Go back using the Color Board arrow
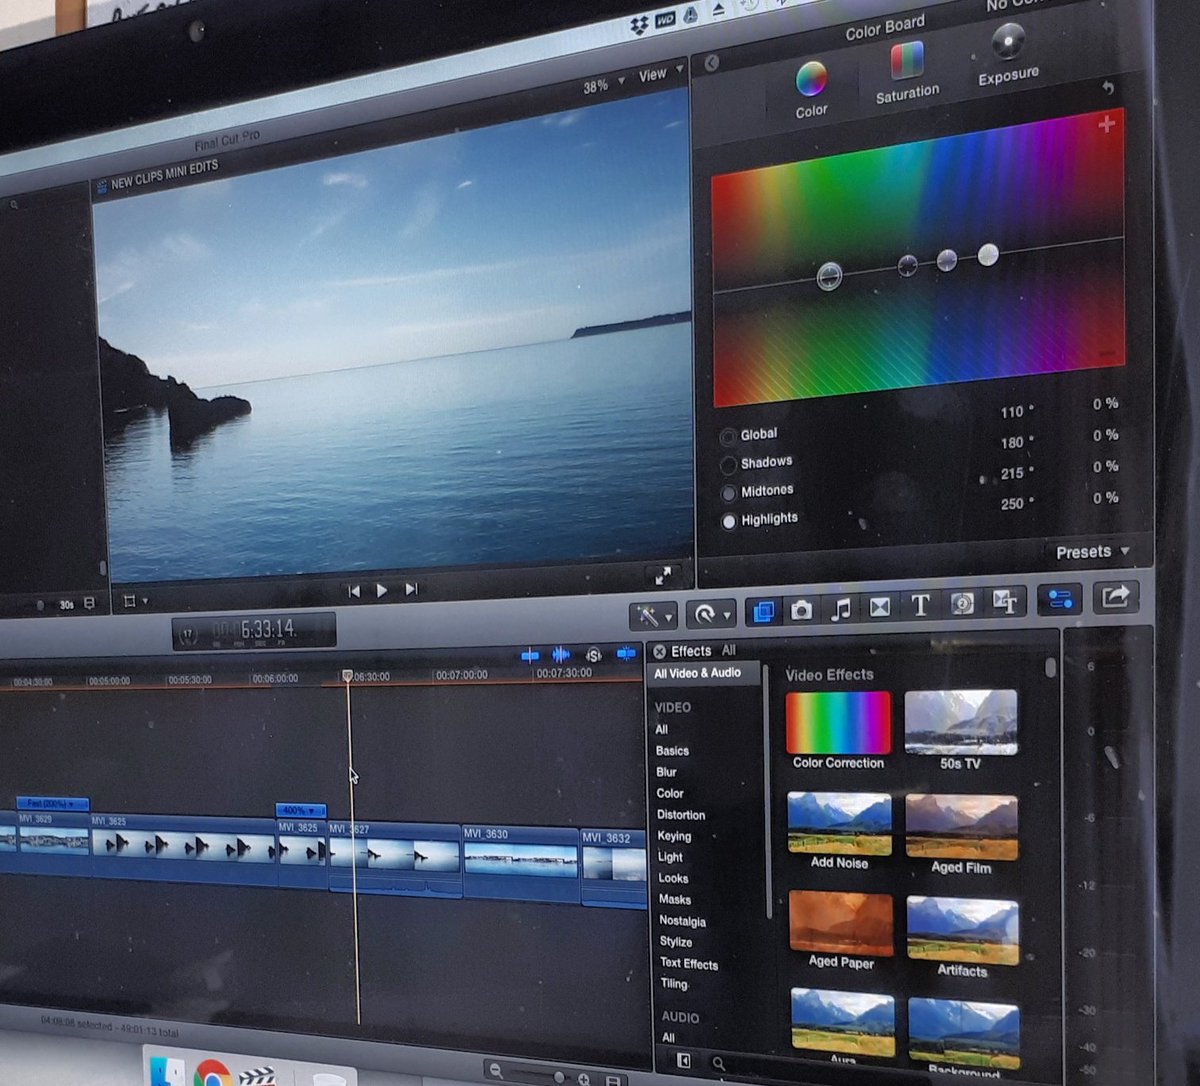 (711, 64)
